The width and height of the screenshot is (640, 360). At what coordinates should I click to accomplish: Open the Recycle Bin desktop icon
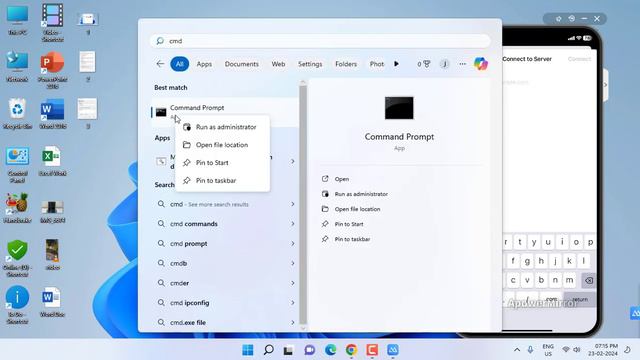(x=17, y=113)
